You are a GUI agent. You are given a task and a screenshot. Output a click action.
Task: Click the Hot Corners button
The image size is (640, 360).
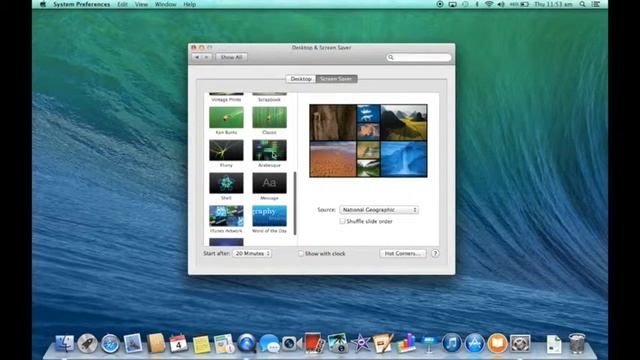pyautogui.click(x=402, y=253)
